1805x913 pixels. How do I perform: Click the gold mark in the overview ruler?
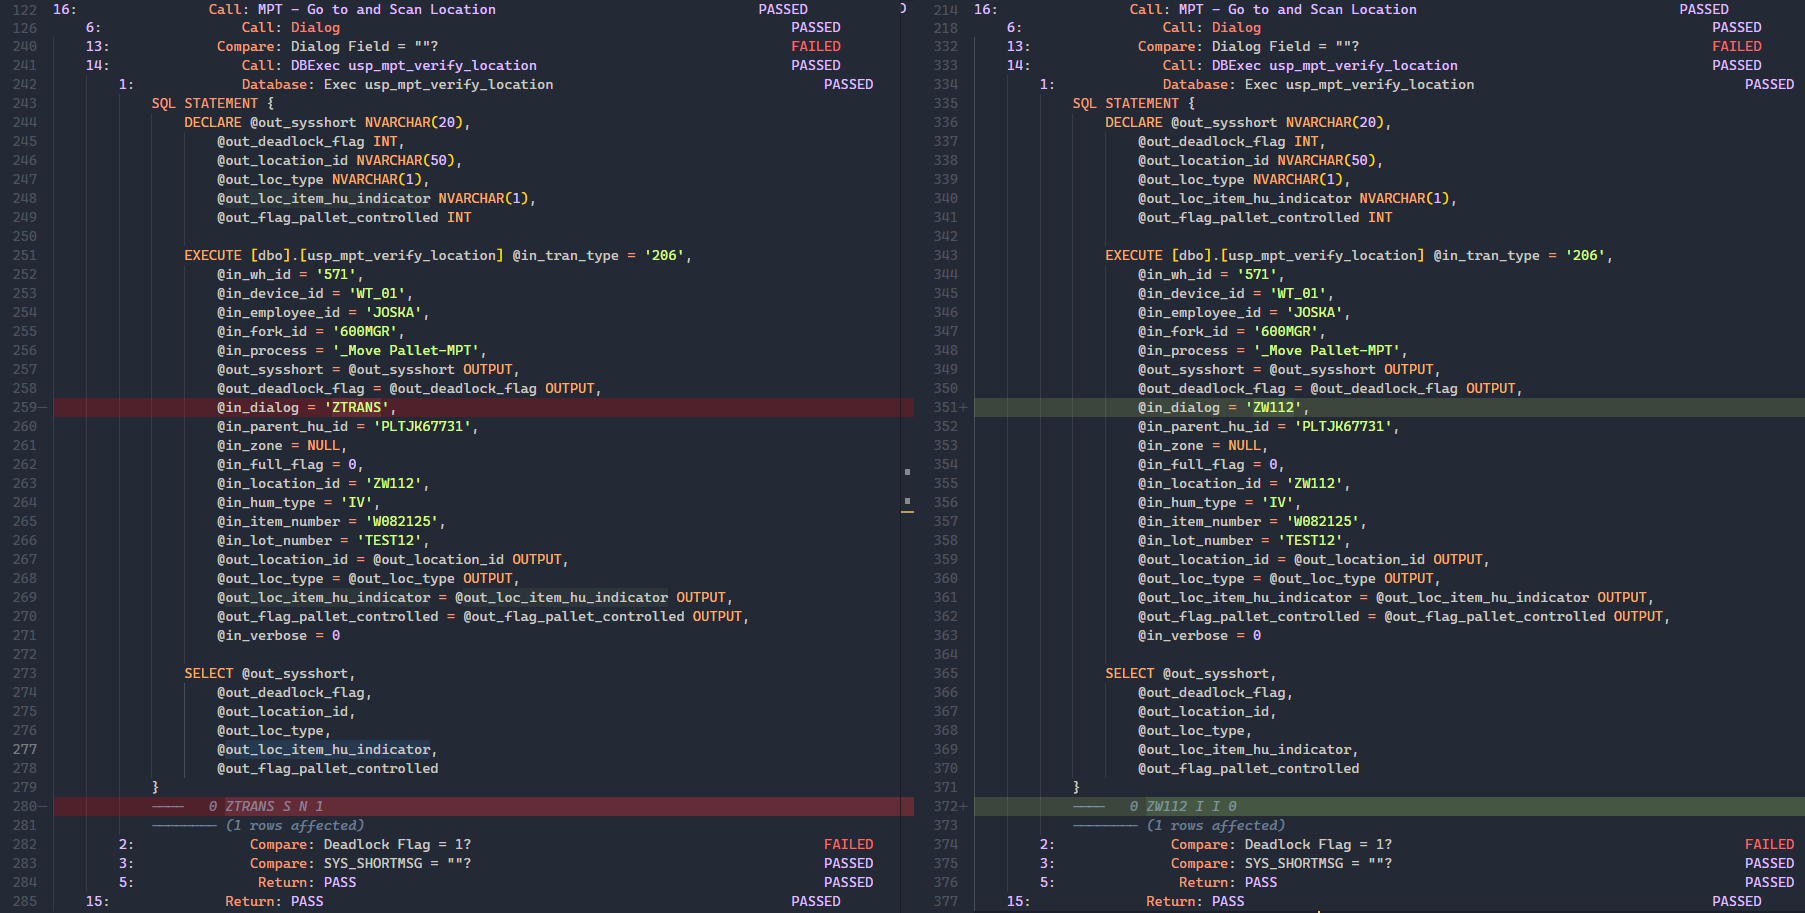907,512
